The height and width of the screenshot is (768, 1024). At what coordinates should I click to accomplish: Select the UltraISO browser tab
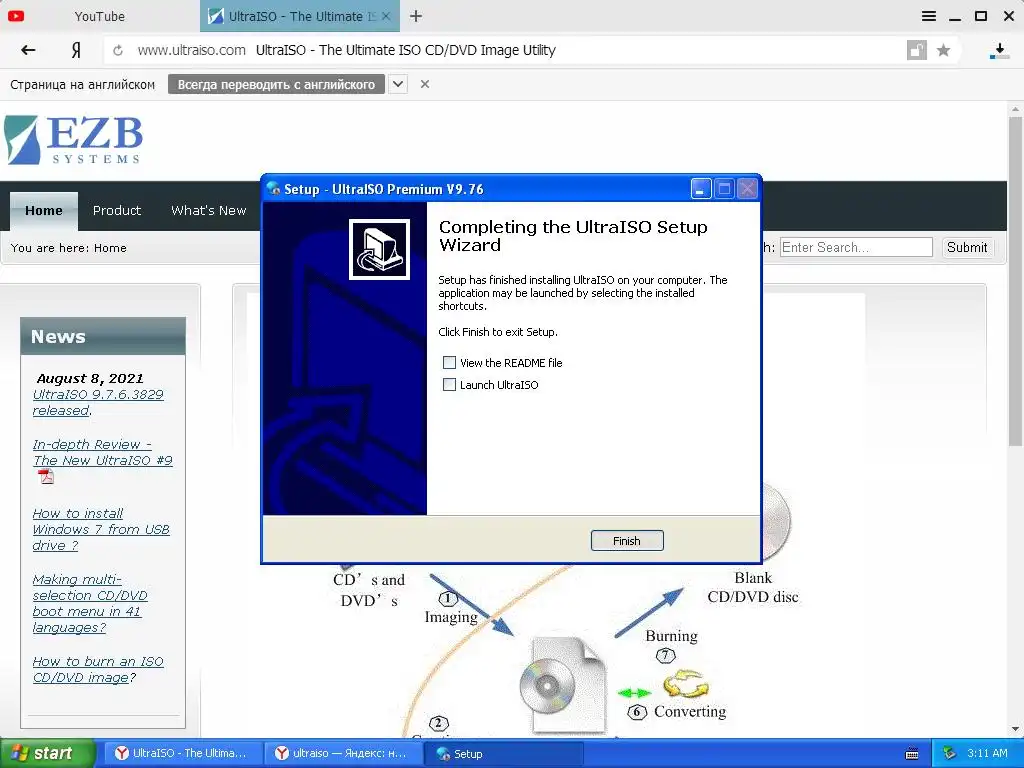pyautogui.click(x=299, y=16)
